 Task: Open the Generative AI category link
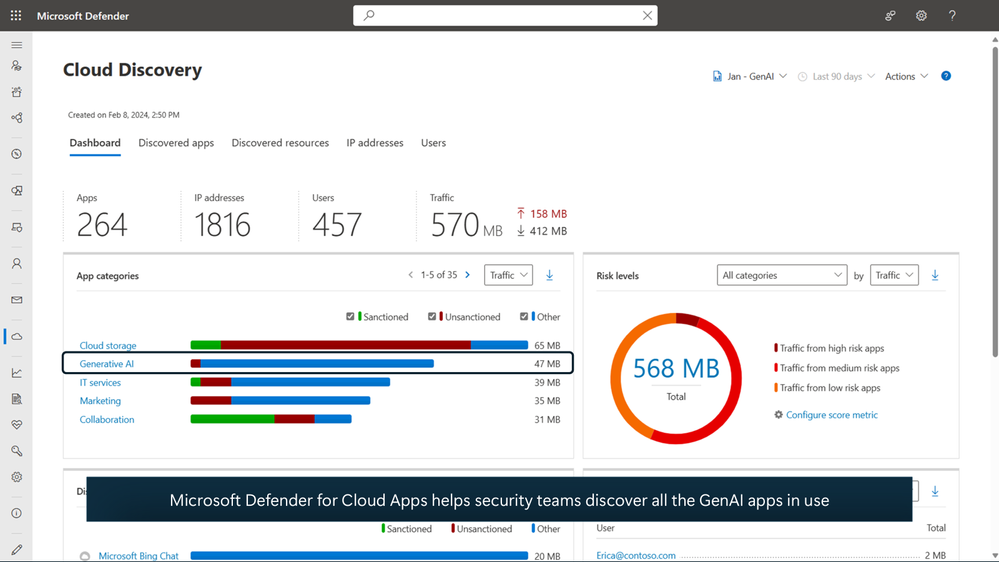(x=106, y=364)
